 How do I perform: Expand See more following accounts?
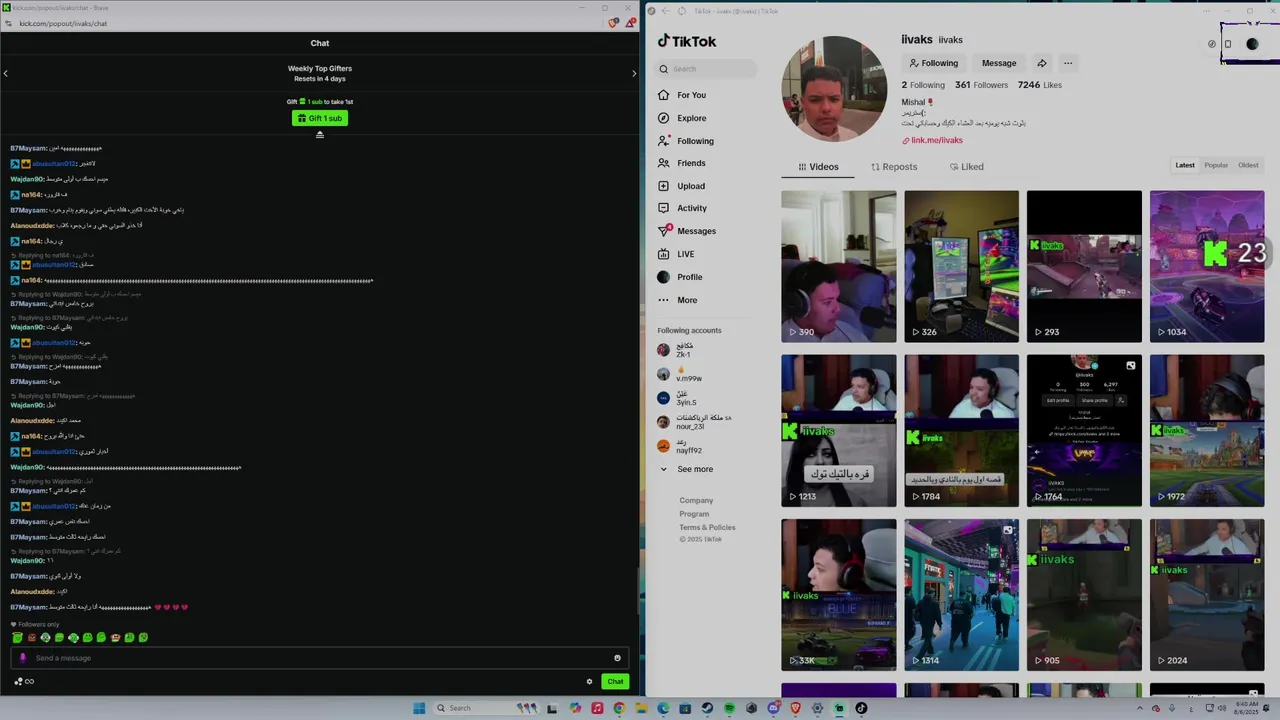[x=686, y=469]
